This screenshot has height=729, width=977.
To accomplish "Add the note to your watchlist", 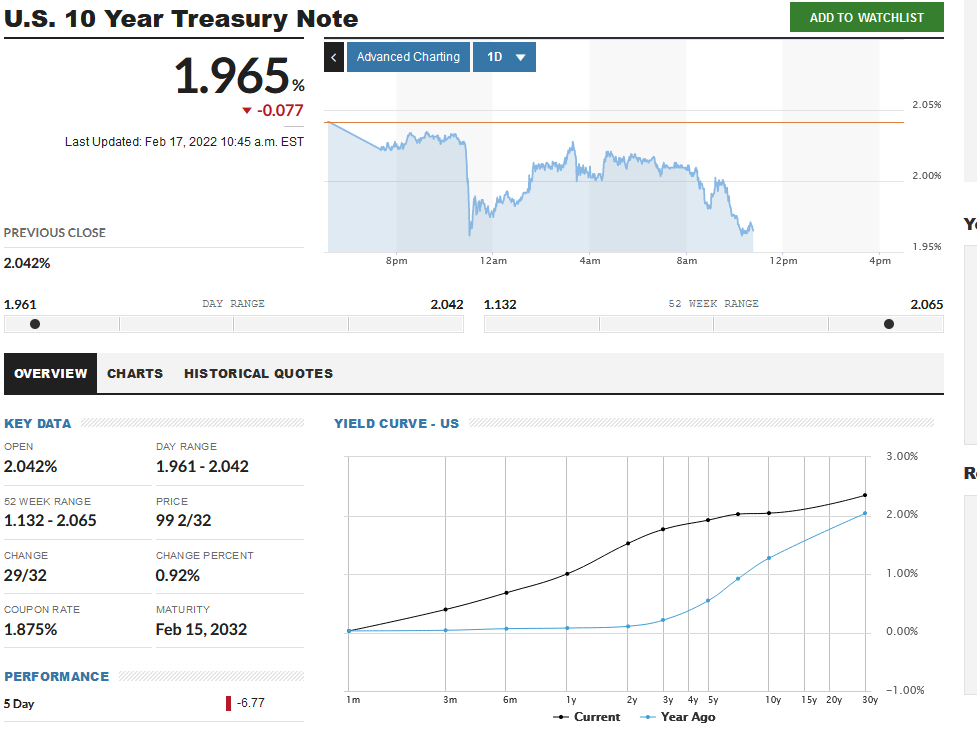I will 867,17.
